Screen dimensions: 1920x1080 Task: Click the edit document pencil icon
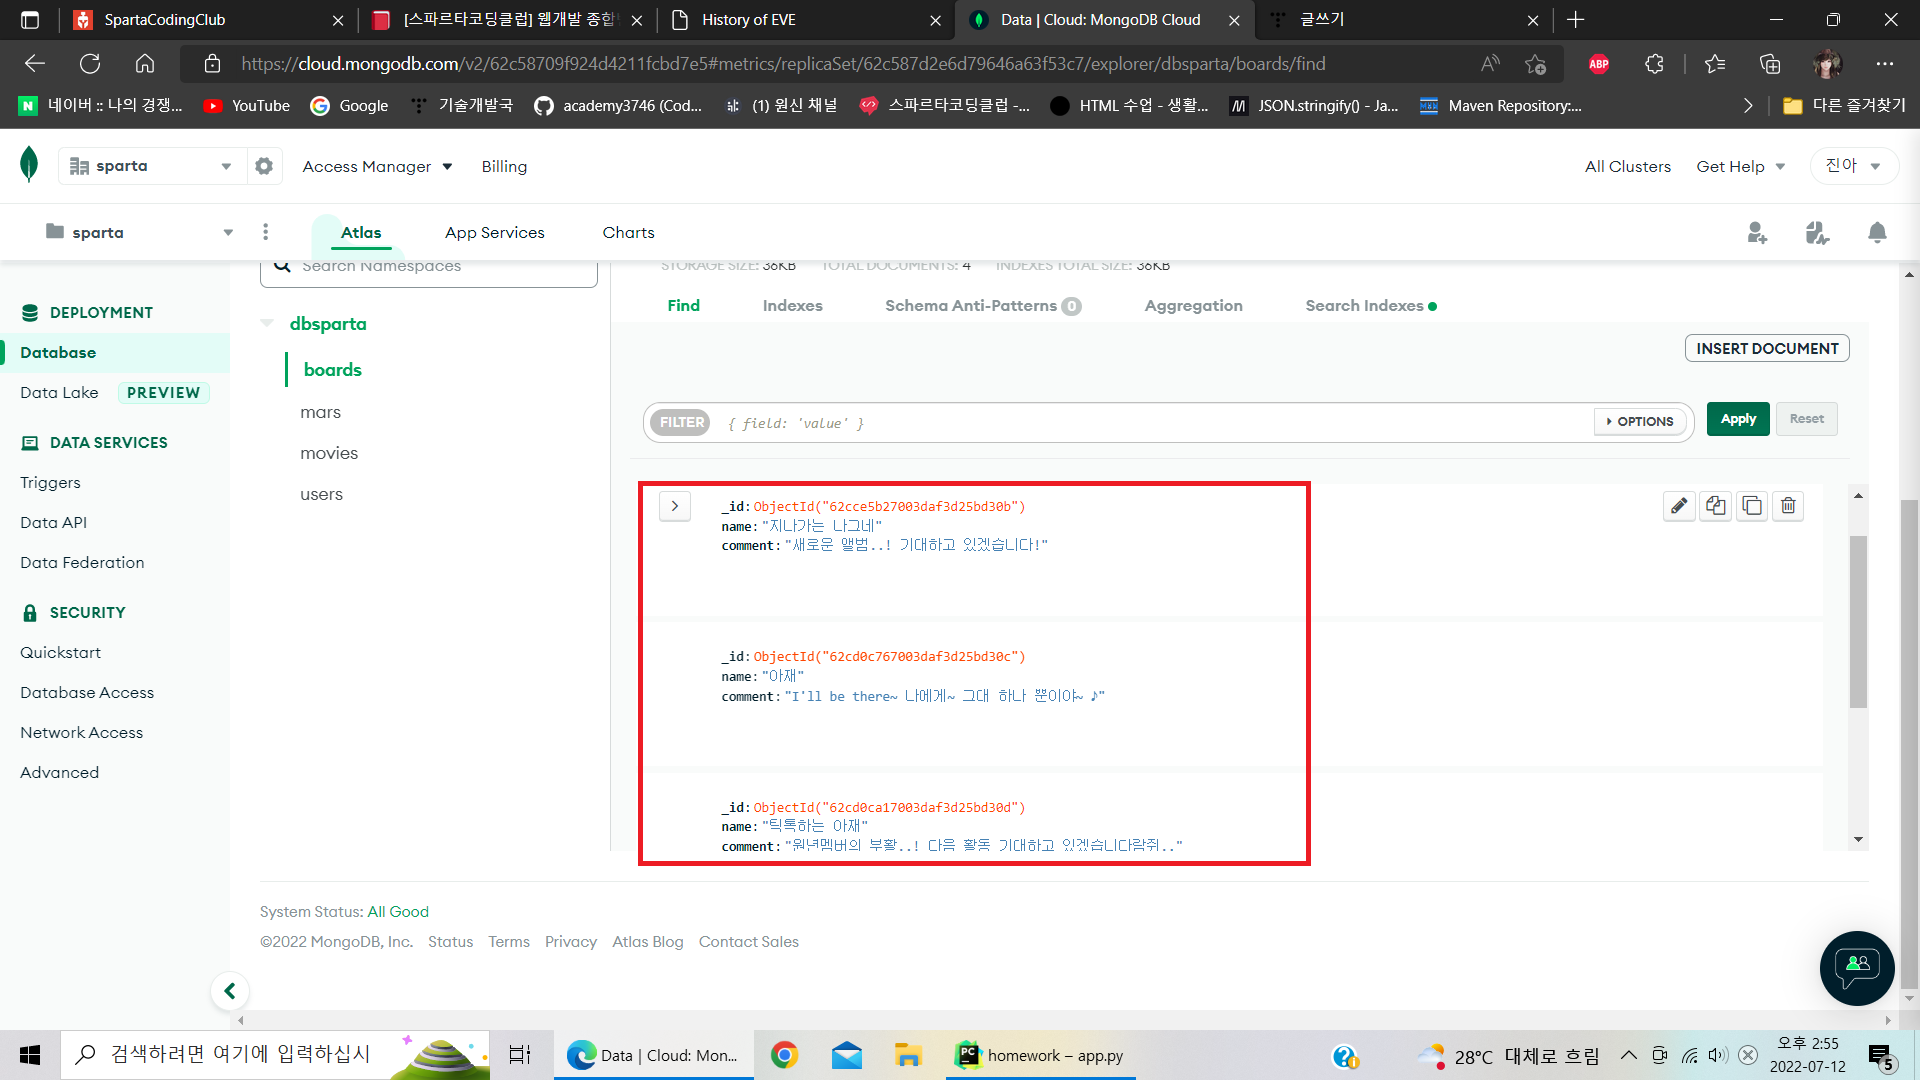(1679, 506)
